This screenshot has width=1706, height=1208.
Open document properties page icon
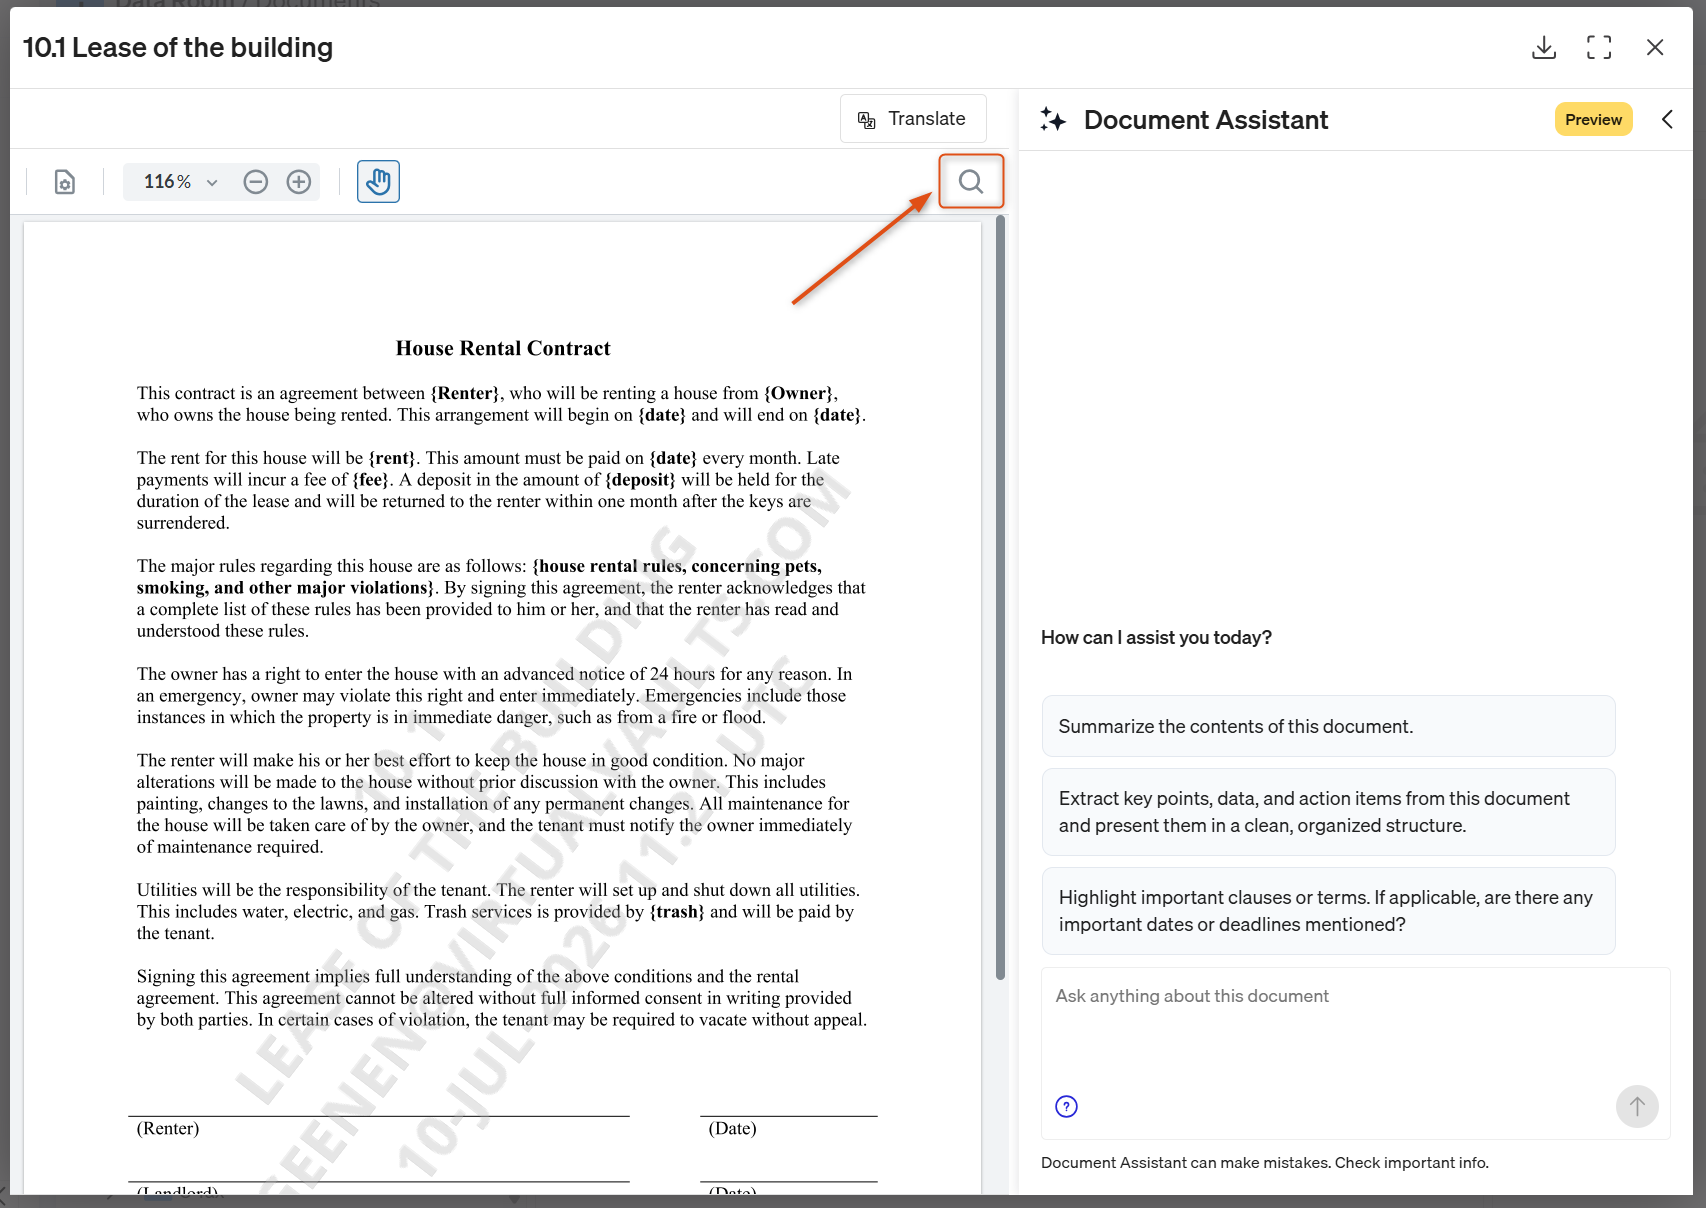65,182
